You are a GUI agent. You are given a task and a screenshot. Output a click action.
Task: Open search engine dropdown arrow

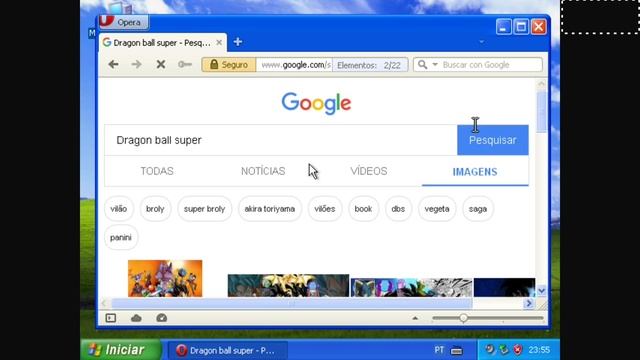(x=435, y=64)
